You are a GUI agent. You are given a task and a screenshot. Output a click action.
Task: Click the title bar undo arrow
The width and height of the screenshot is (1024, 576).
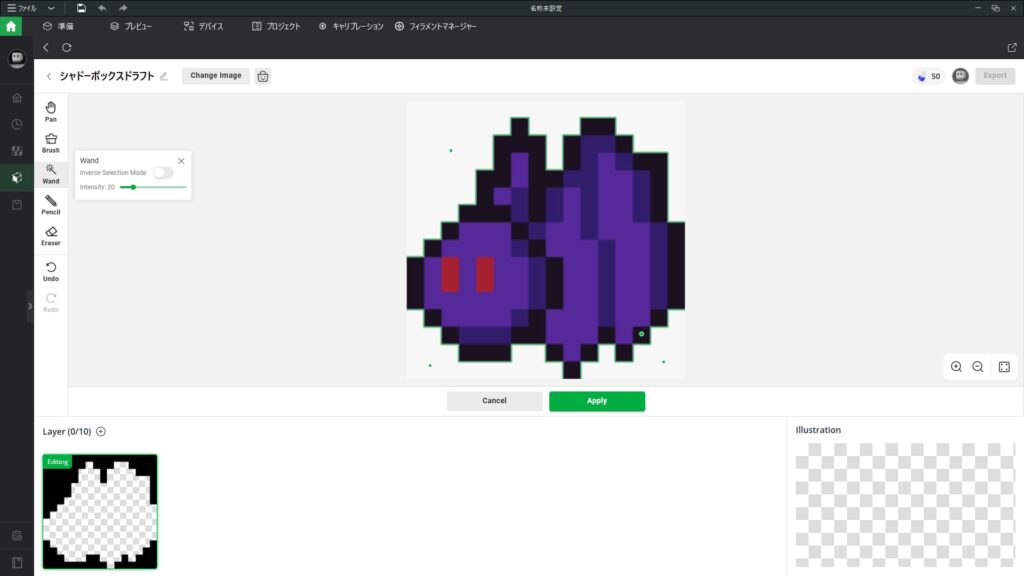click(102, 8)
